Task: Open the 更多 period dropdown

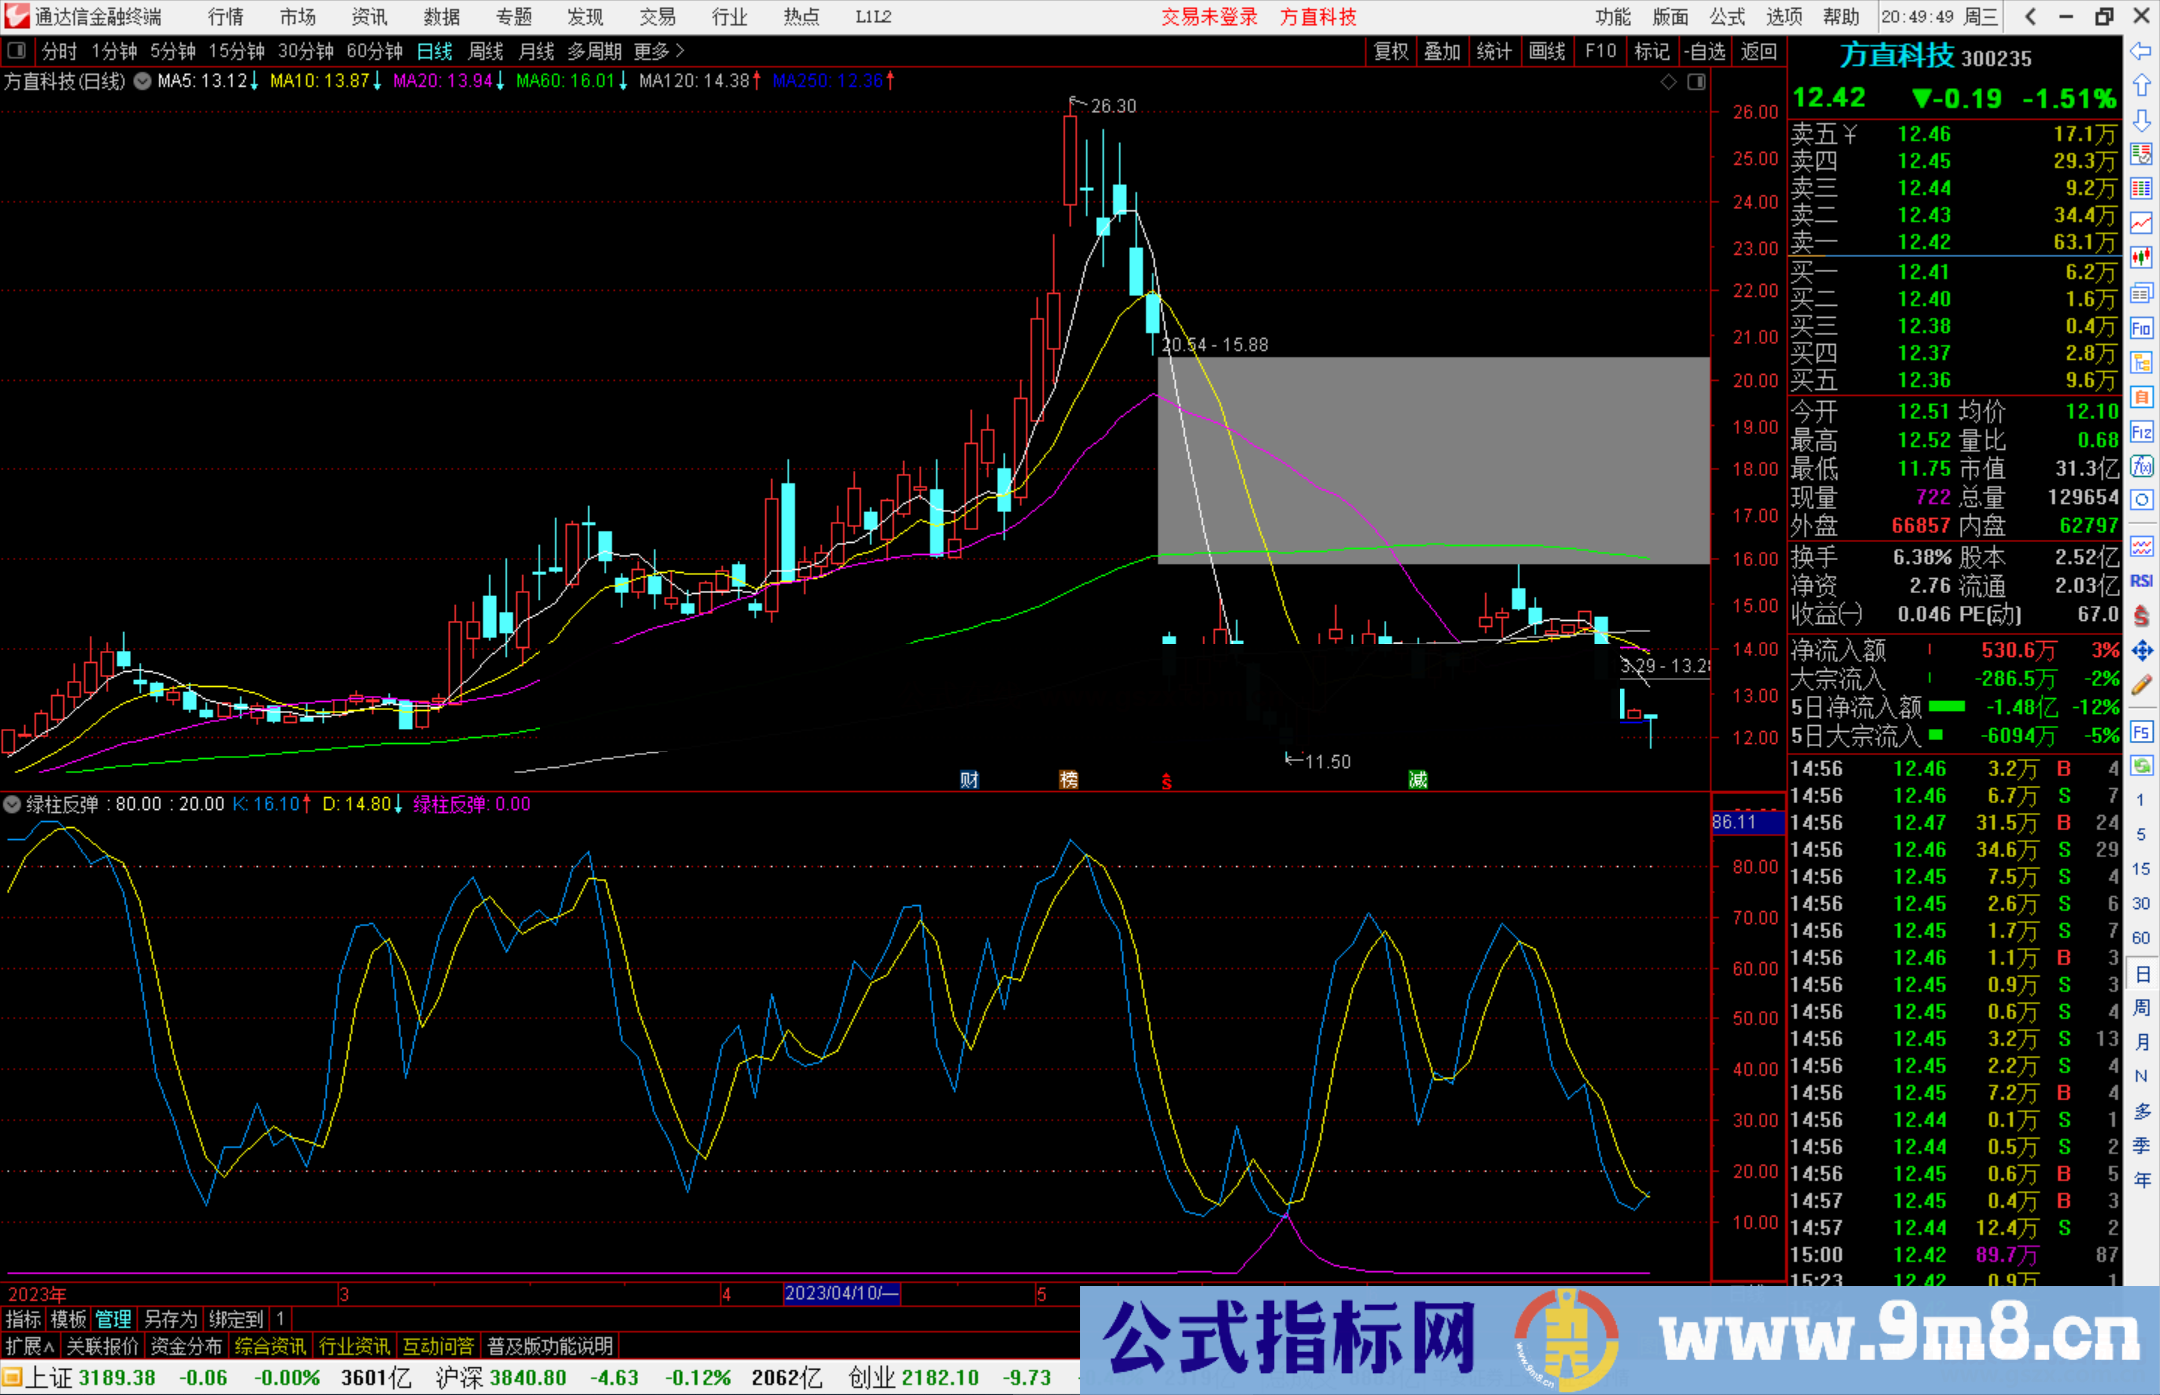Action: tap(650, 51)
